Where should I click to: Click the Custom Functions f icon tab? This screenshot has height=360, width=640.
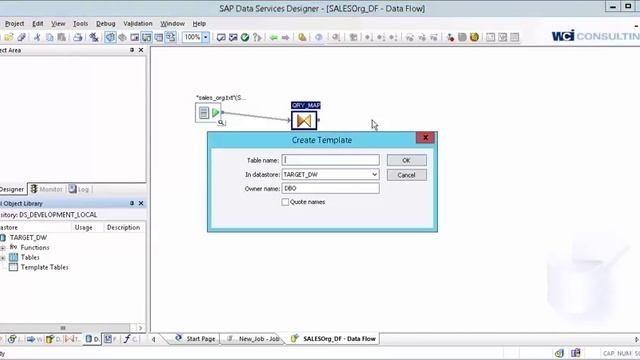tap(127, 339)
